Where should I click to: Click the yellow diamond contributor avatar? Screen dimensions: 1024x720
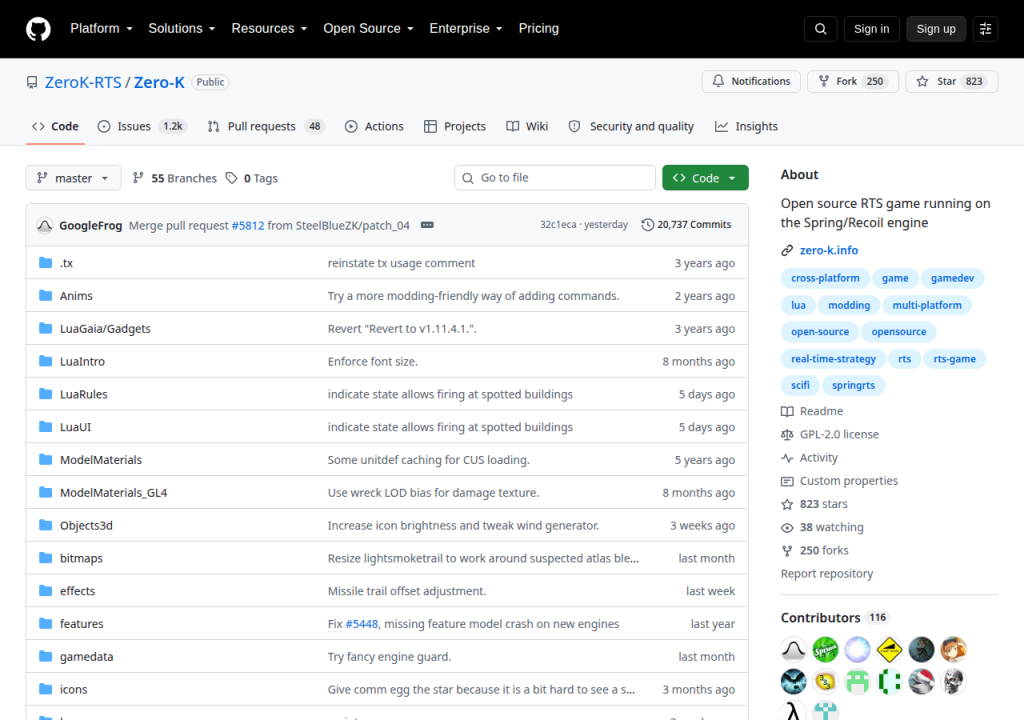click(889, 649)
